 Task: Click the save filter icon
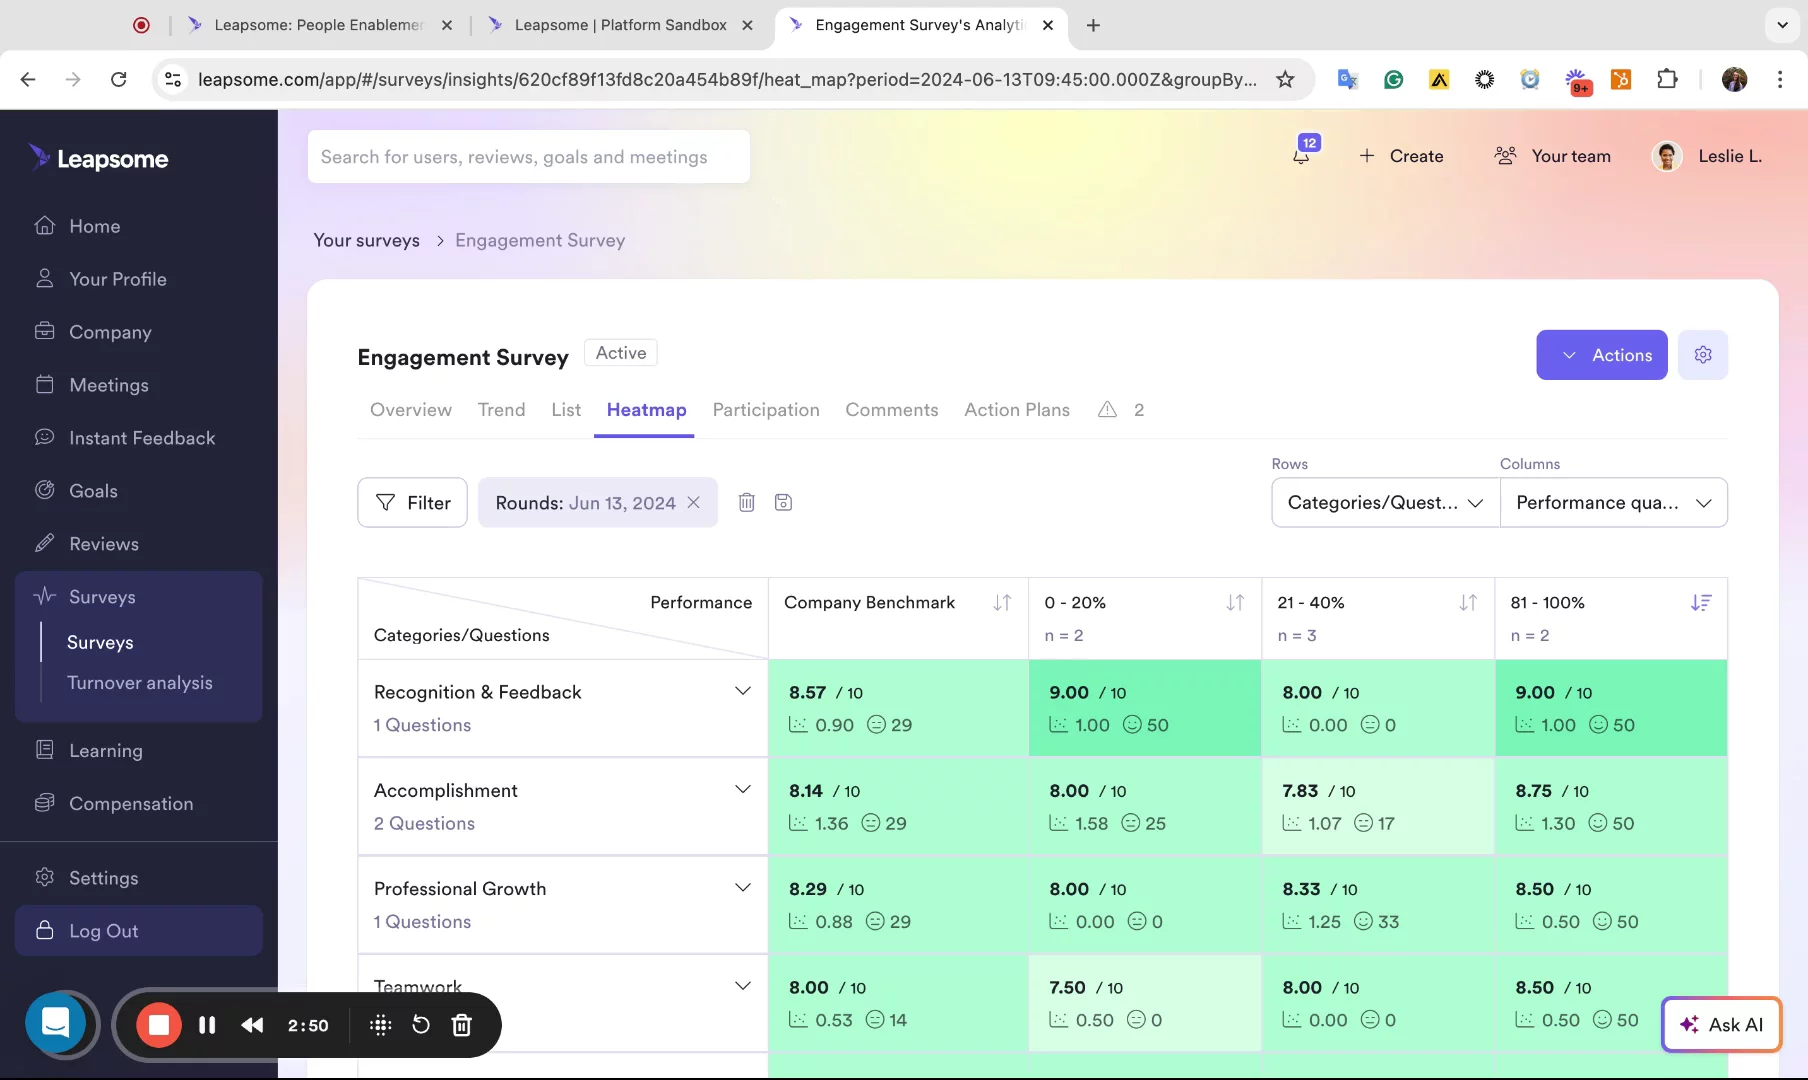(783, 503)
